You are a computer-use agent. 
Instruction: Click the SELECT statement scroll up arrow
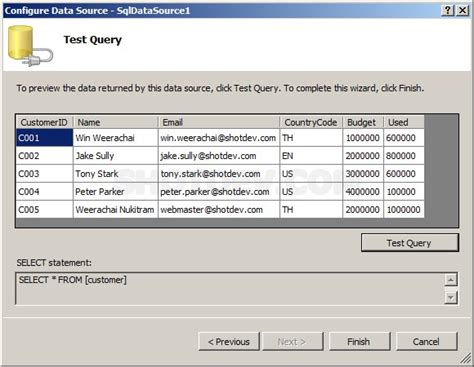click(x=451, y=280)
